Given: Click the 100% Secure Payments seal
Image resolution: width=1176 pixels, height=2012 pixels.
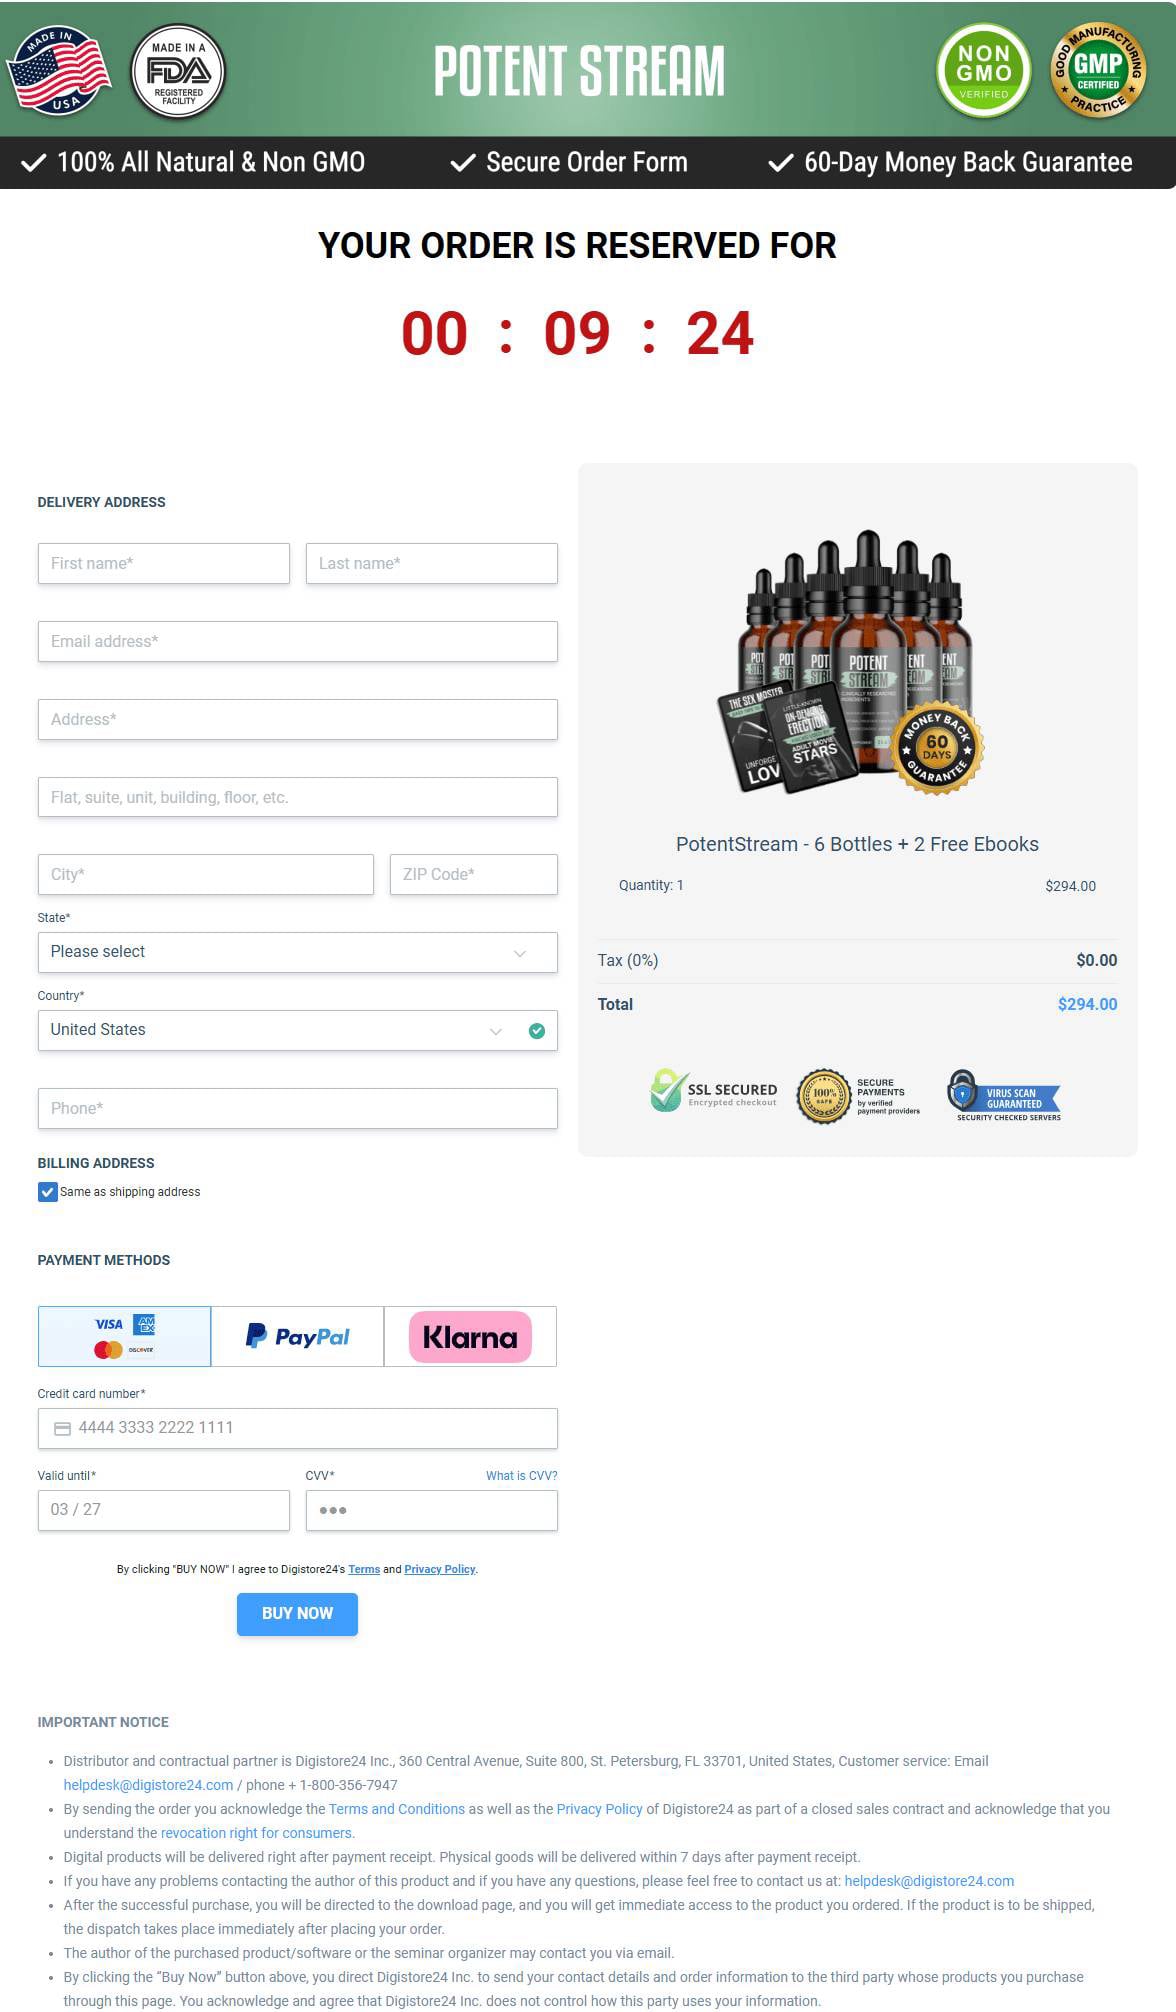Looking at the screenshot, I should tap(823, 1096).
